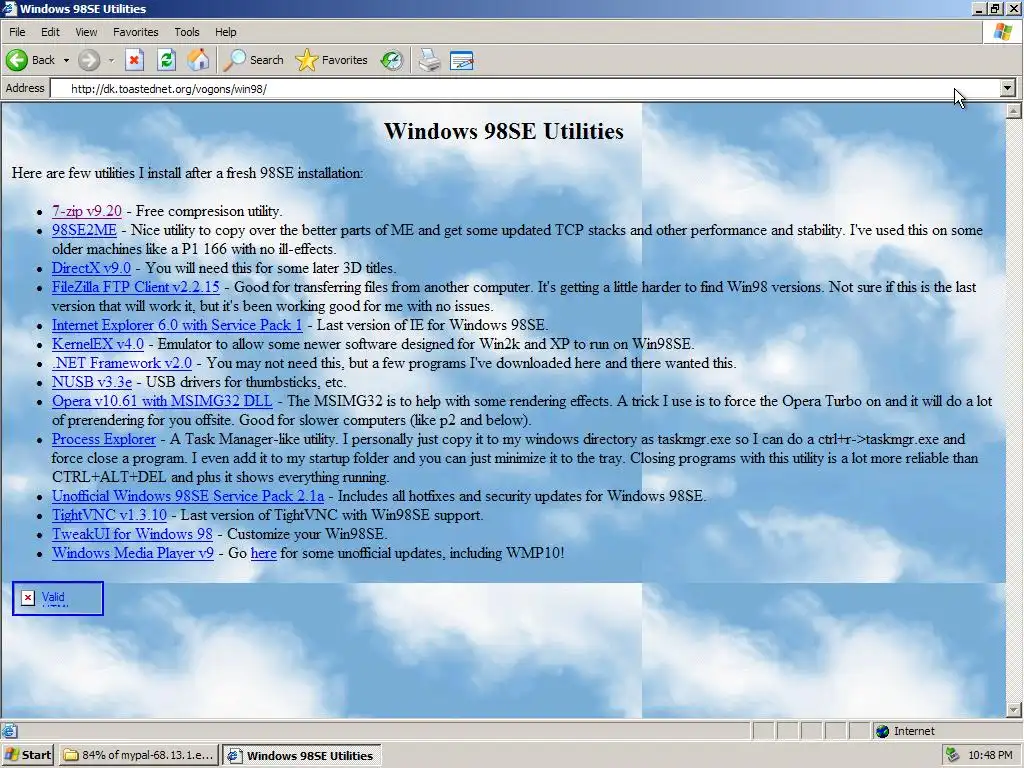The height and width of the screenshot is (768, 1024).
Task: Click the text 'Free compresion utility.'
Action: pyautogui.click(x=209, y=211)
